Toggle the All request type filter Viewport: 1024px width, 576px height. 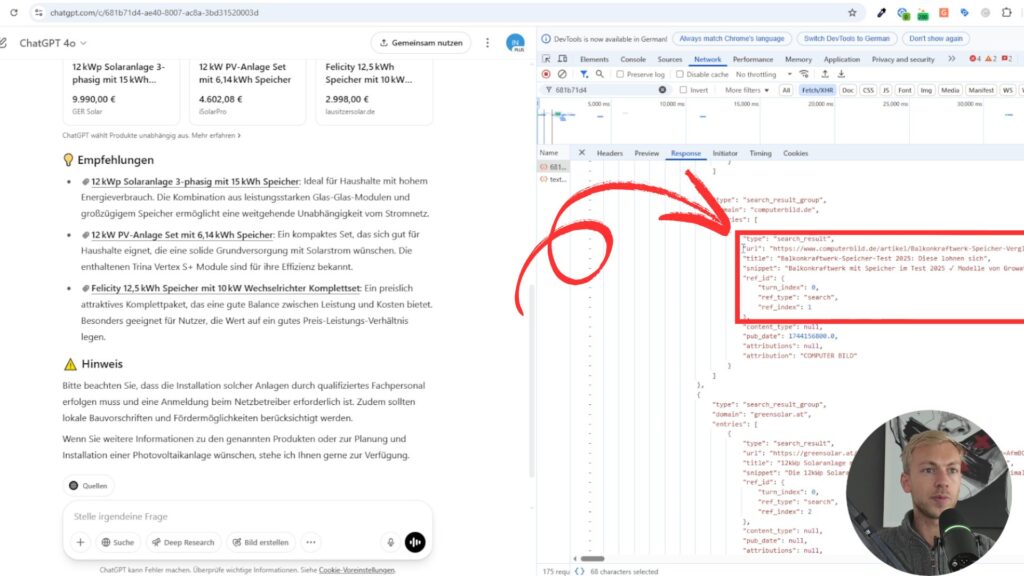pos(786,90)
